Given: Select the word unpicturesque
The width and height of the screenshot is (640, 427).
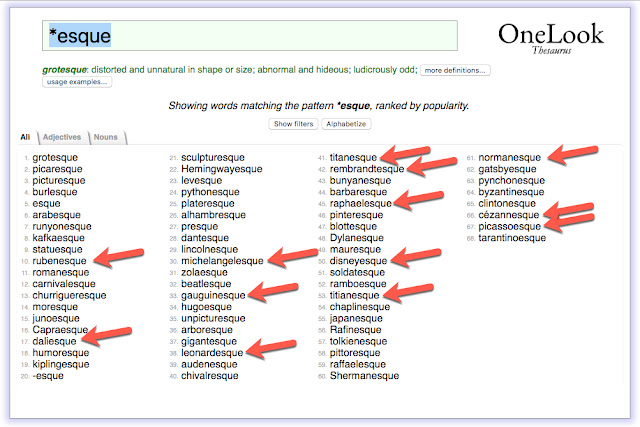Looking at the screenshot, I should tap(213, 318).
